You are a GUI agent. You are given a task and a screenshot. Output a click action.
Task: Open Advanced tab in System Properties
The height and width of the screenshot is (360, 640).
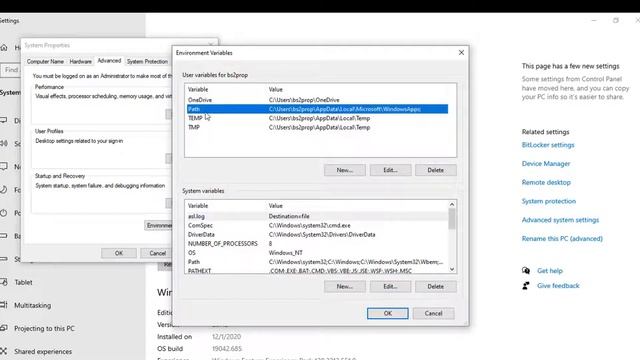[x=109, y=60]
